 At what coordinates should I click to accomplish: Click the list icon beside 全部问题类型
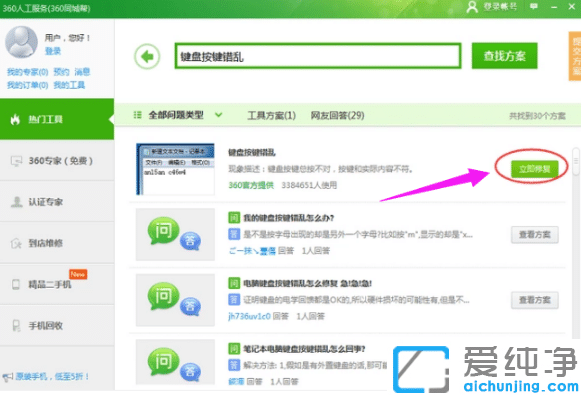137,115
